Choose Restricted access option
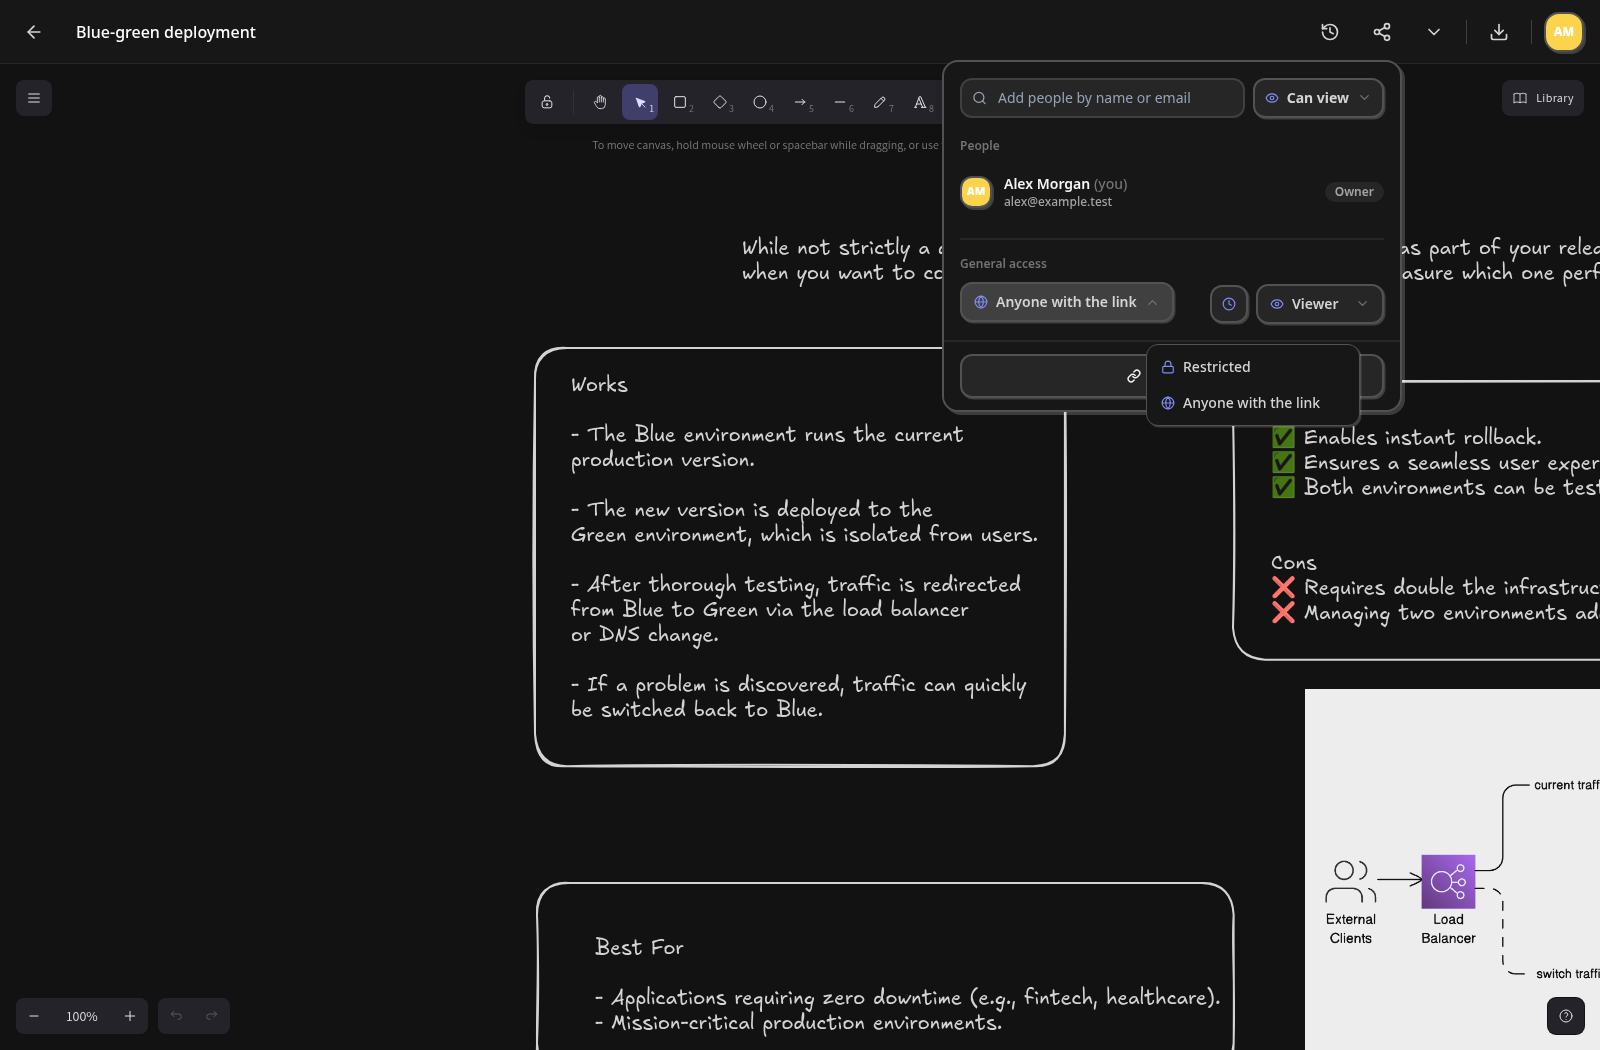The height and width of the screenshot is (1050, 1600). 1253,367
